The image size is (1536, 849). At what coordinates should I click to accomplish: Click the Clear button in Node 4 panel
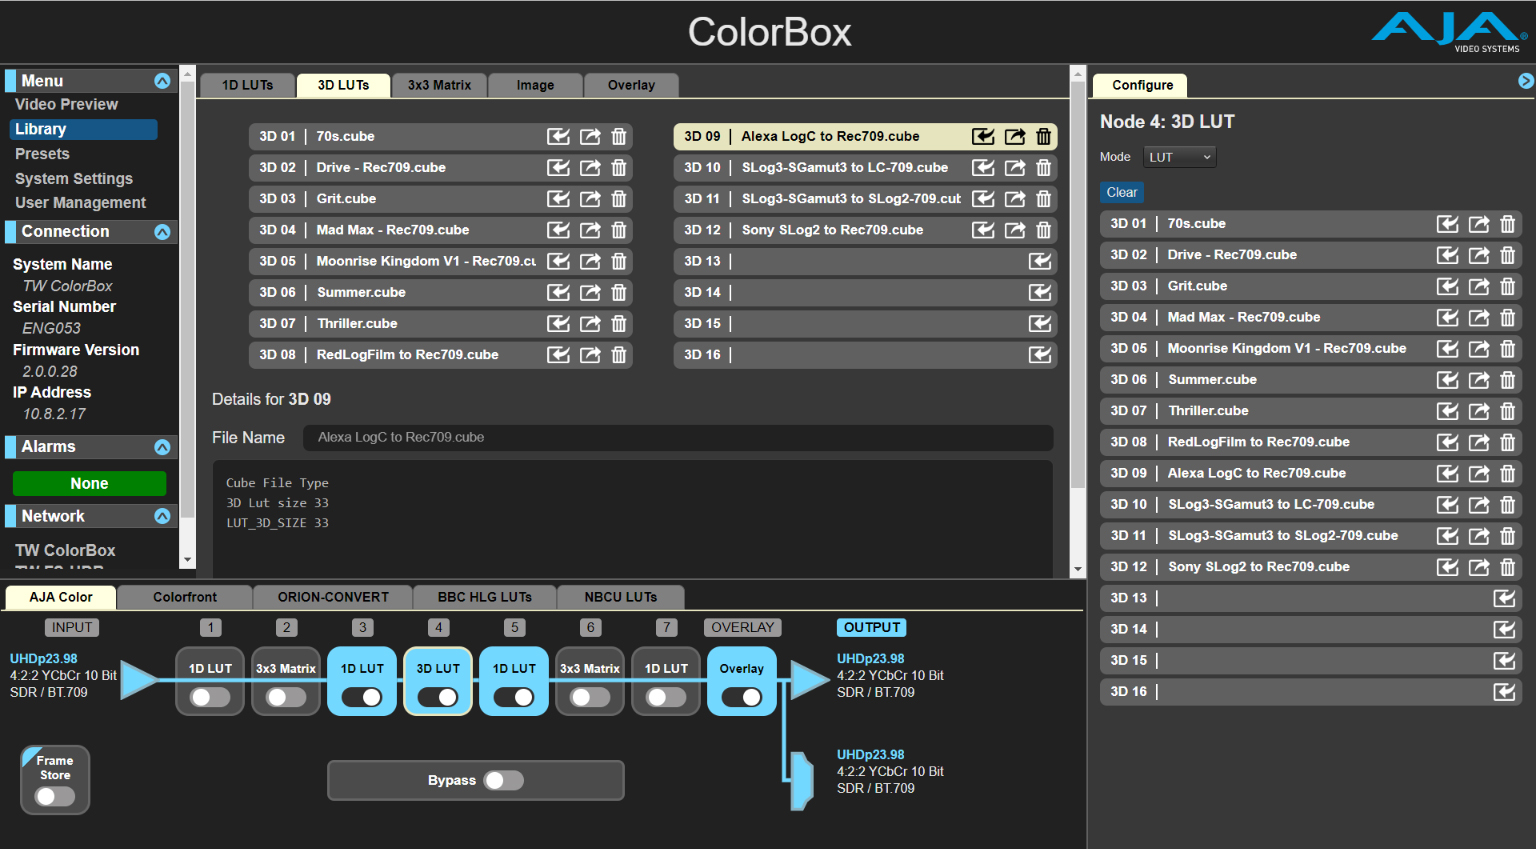[1121, 192]
